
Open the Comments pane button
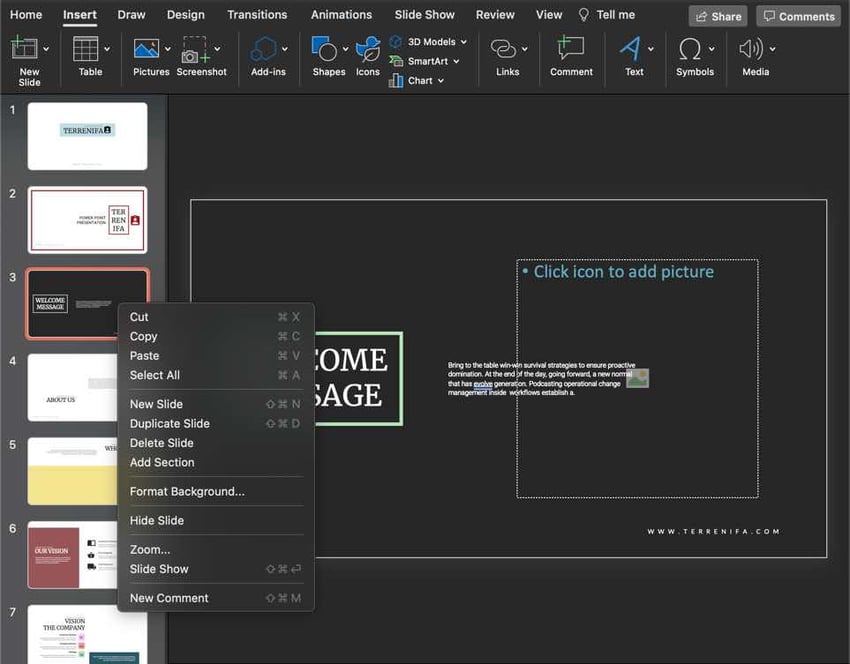pyautogui.click(x=798, y=16)
